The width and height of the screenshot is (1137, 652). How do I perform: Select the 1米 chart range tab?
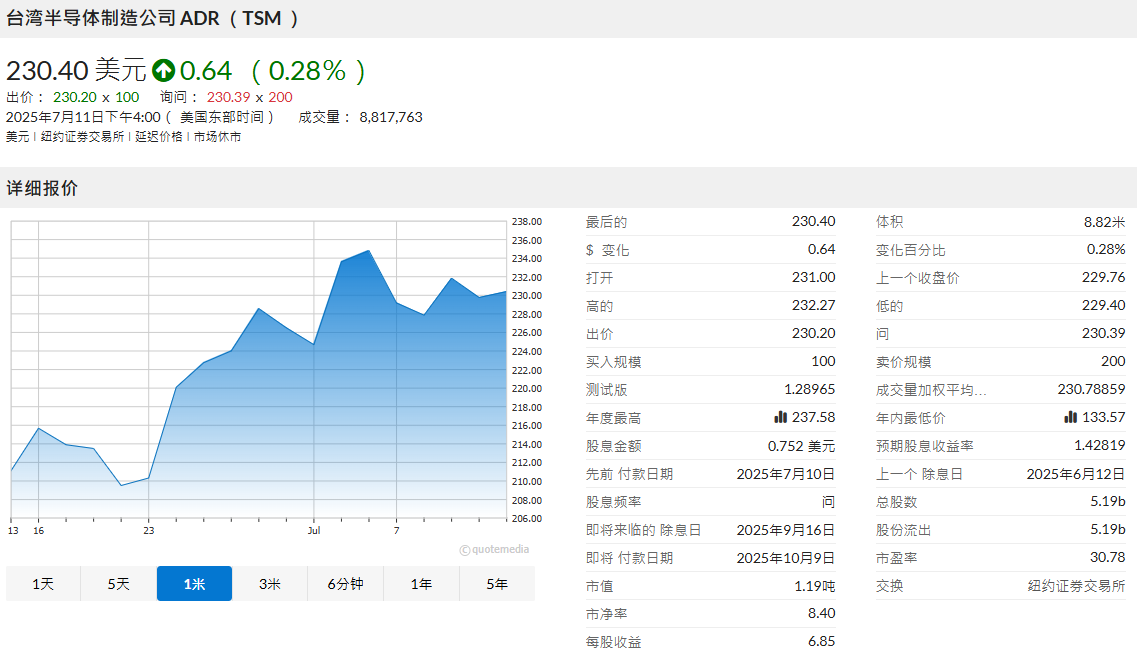click(x=194, y=584)
